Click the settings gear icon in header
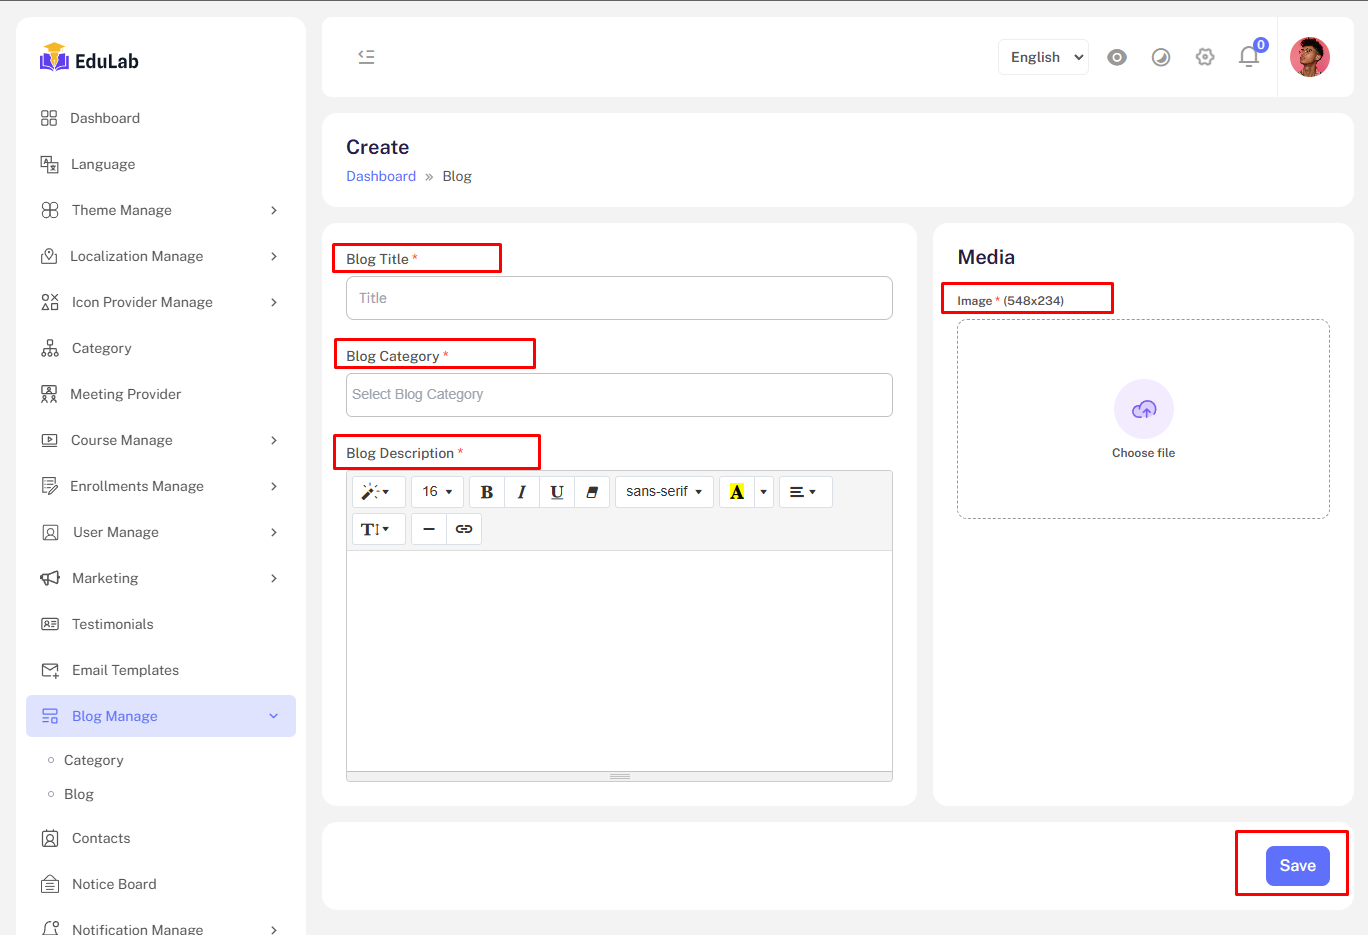The height and width of the screenshot is (935, 1368). point(1205,57)
